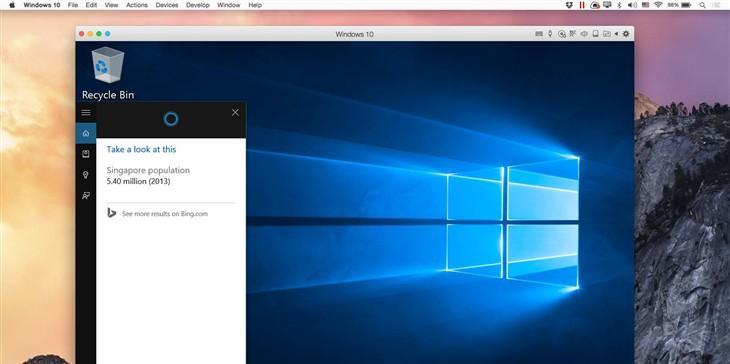The image size is (730, 364).
Task: Open Cortana Notebook from sidebar
Action: click(x=86, y=154)
